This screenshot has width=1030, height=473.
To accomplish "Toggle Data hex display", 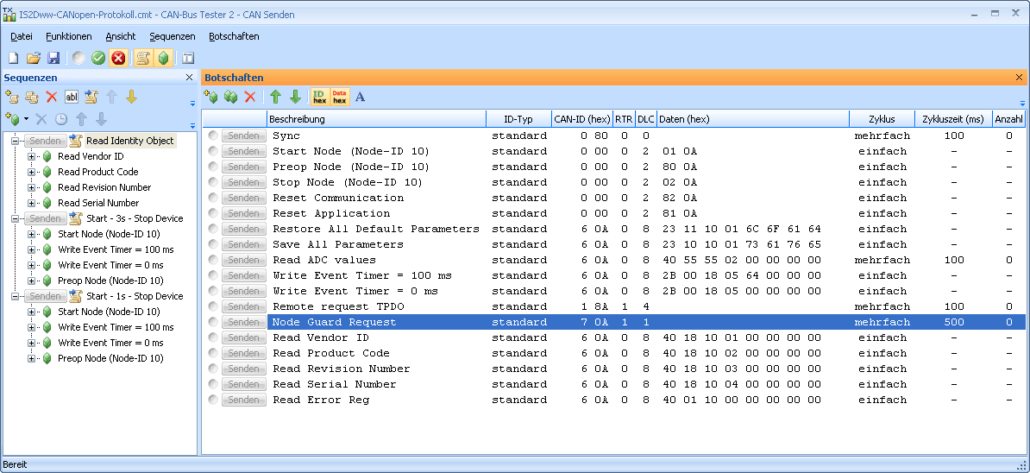I will [339, 97].
